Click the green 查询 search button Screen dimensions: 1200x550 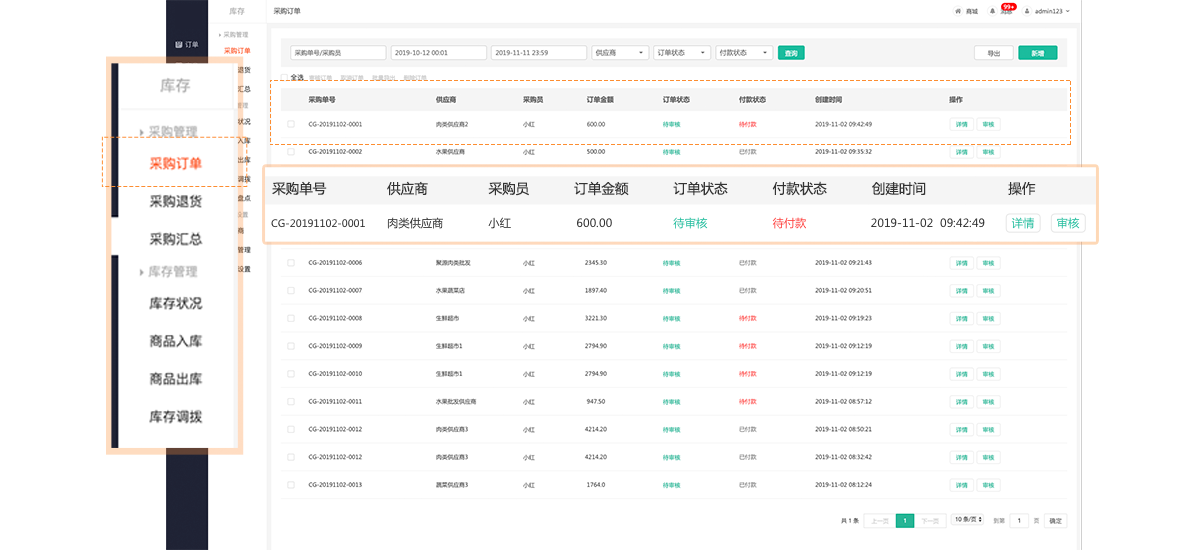click(792, 53)
